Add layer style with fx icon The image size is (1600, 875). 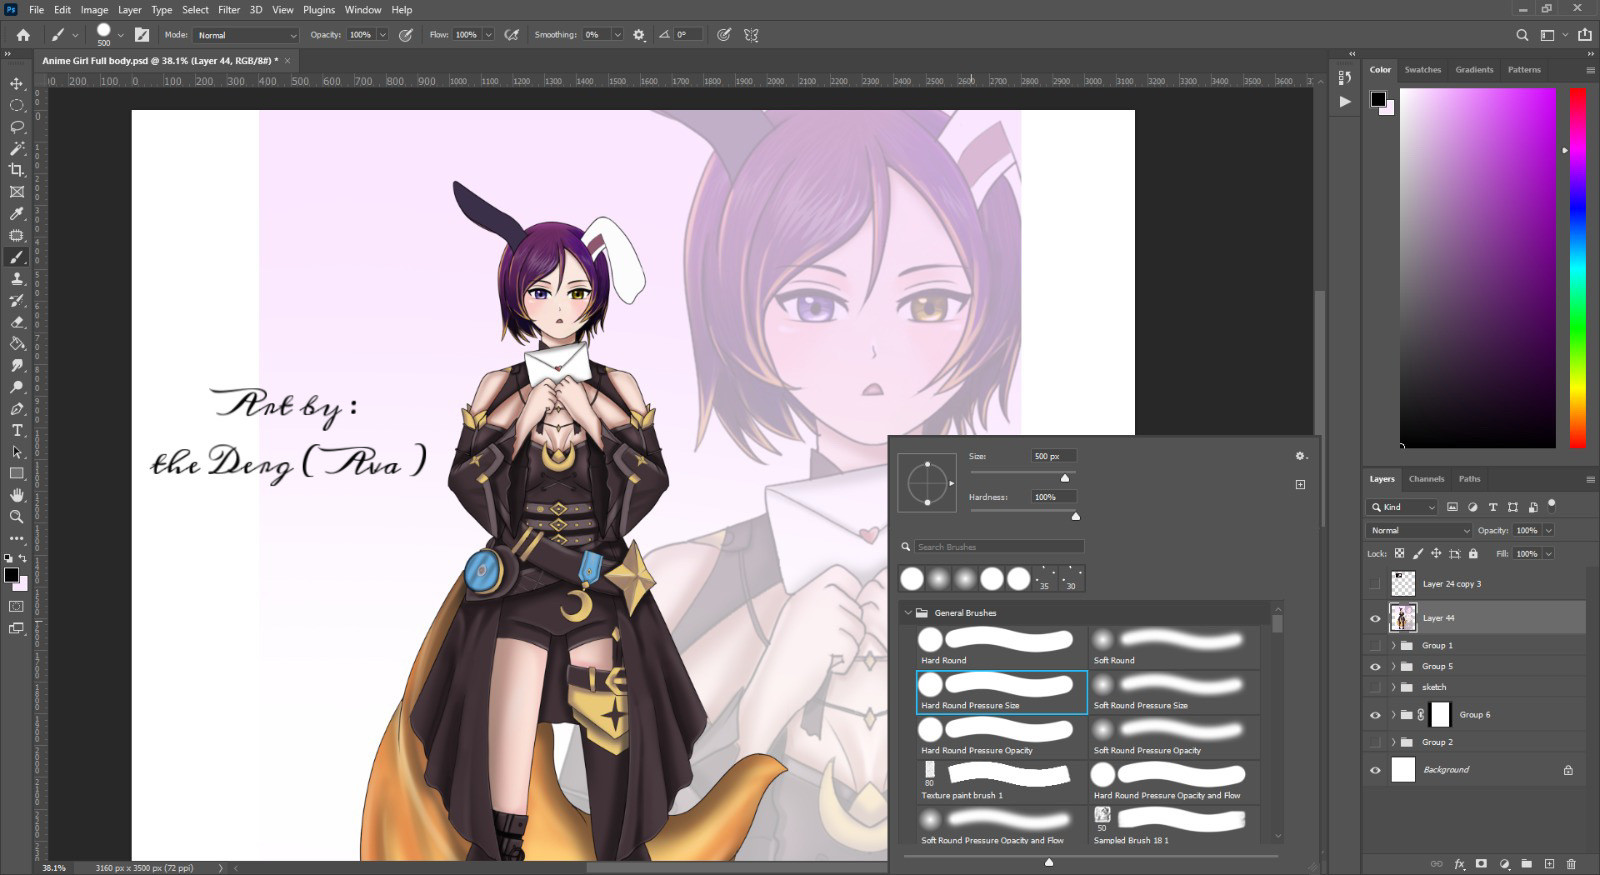[x=1459, y=863]
